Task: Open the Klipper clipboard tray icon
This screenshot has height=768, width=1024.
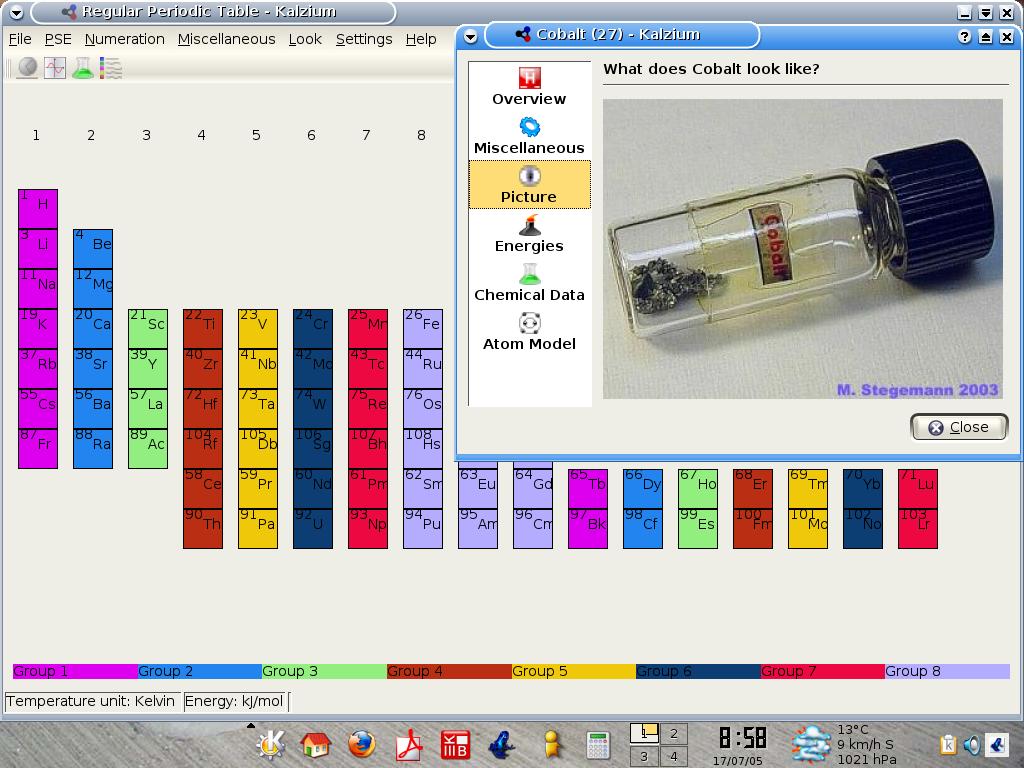Action: 948,744
